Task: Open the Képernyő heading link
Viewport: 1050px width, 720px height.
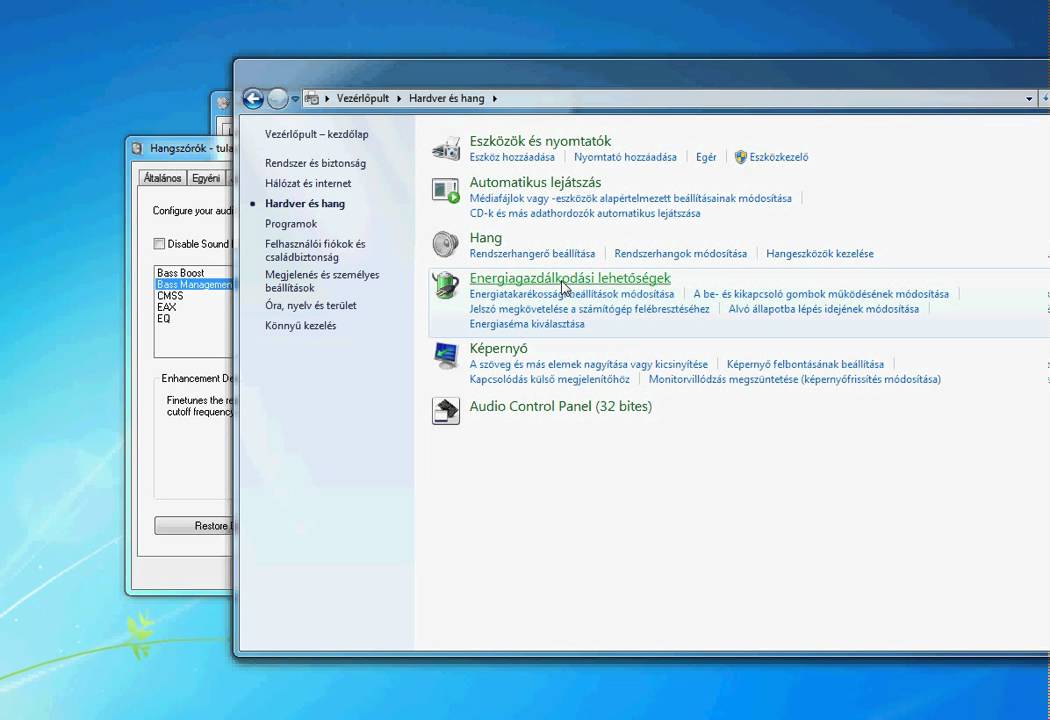Action: pos(498,348)
